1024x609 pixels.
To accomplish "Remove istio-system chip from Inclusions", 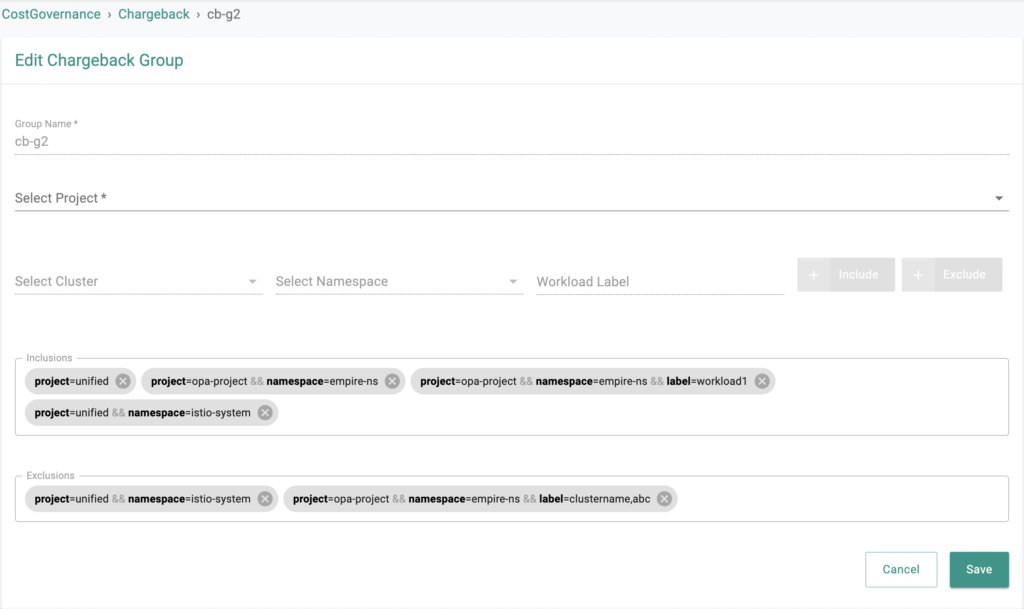I will (x=265, y=412).
